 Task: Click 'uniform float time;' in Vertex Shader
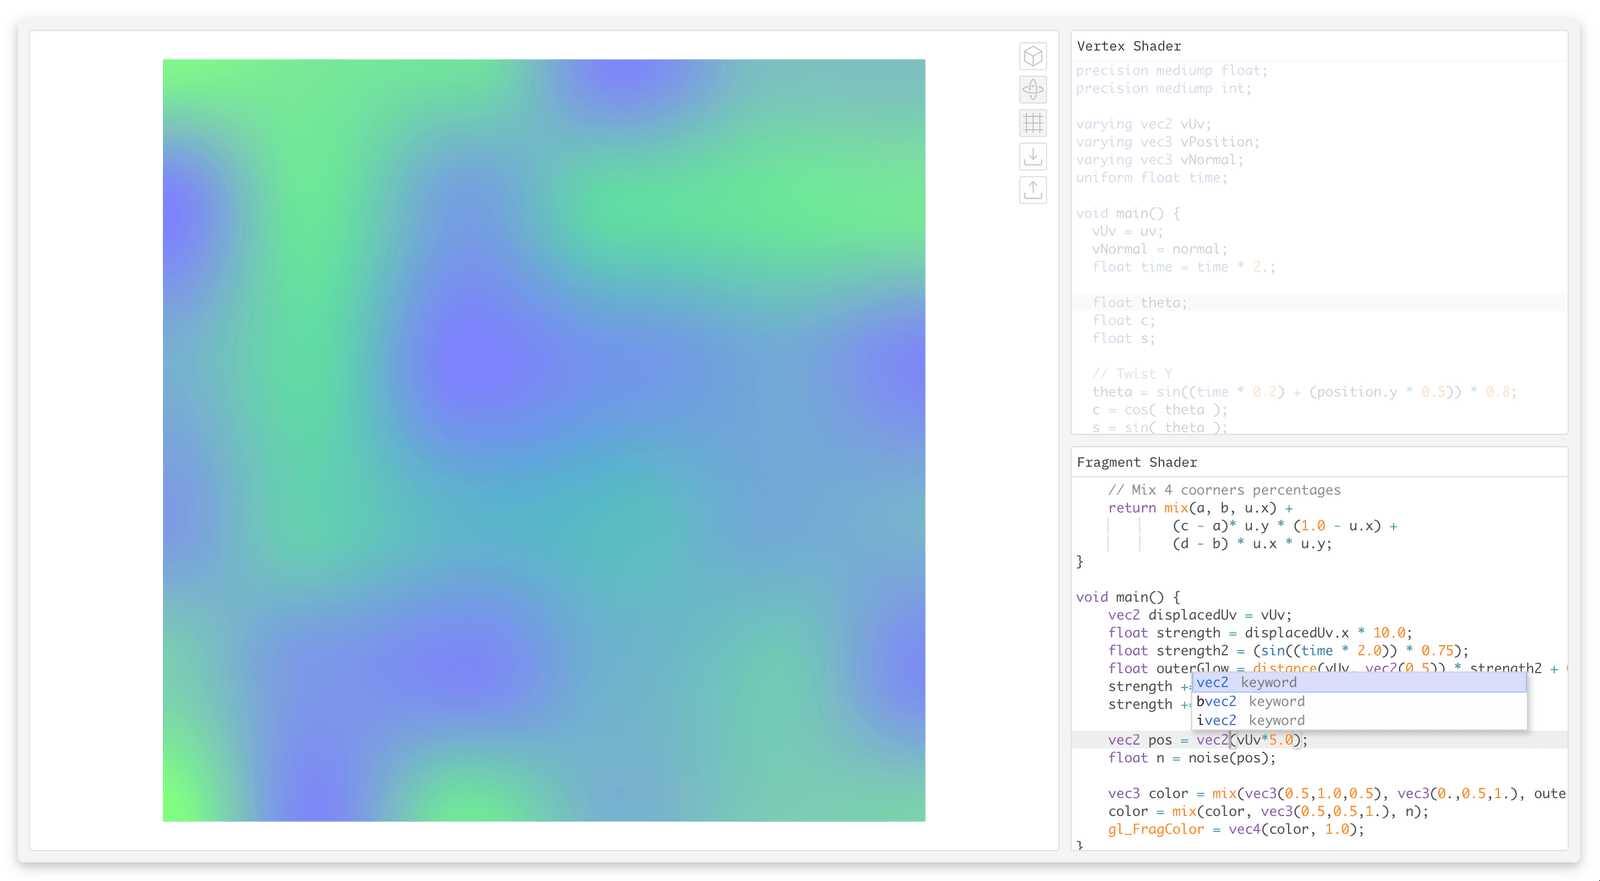pos(1151,178)
